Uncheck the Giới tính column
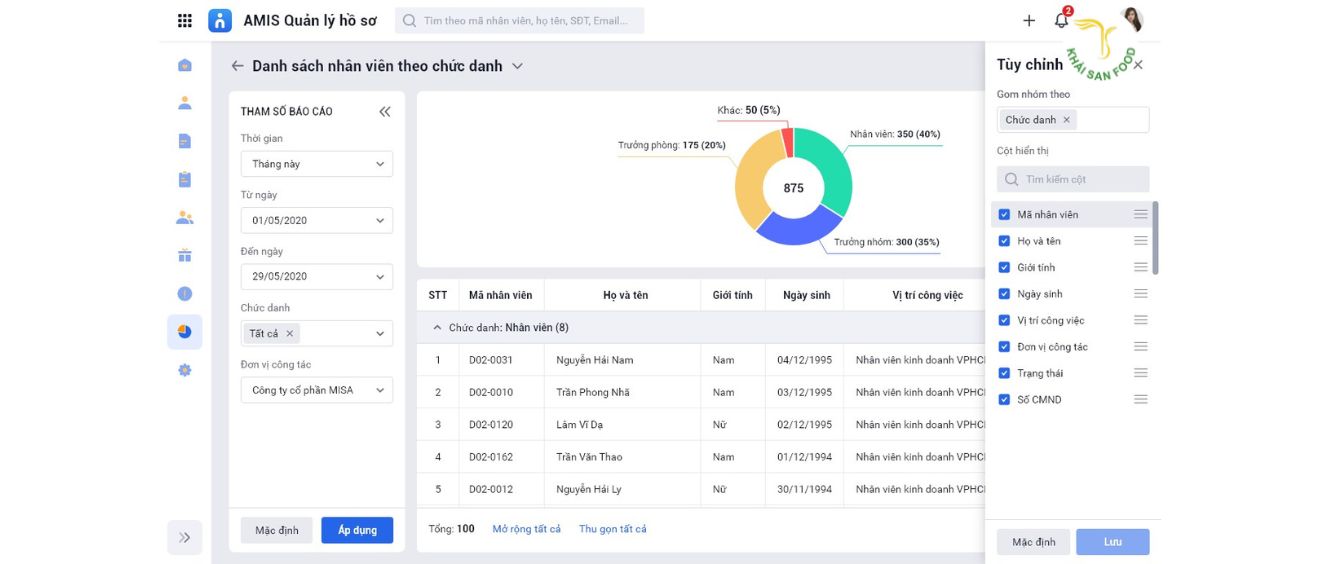The height and width of the screenshot is (564, 1320). click(x=1004, y=267)
